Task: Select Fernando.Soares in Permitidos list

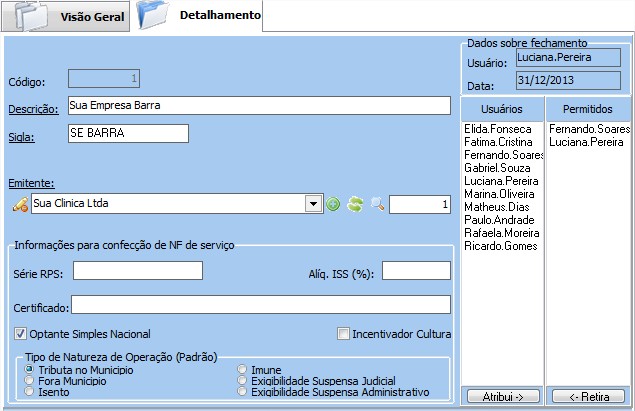Action: click(589, 129)
